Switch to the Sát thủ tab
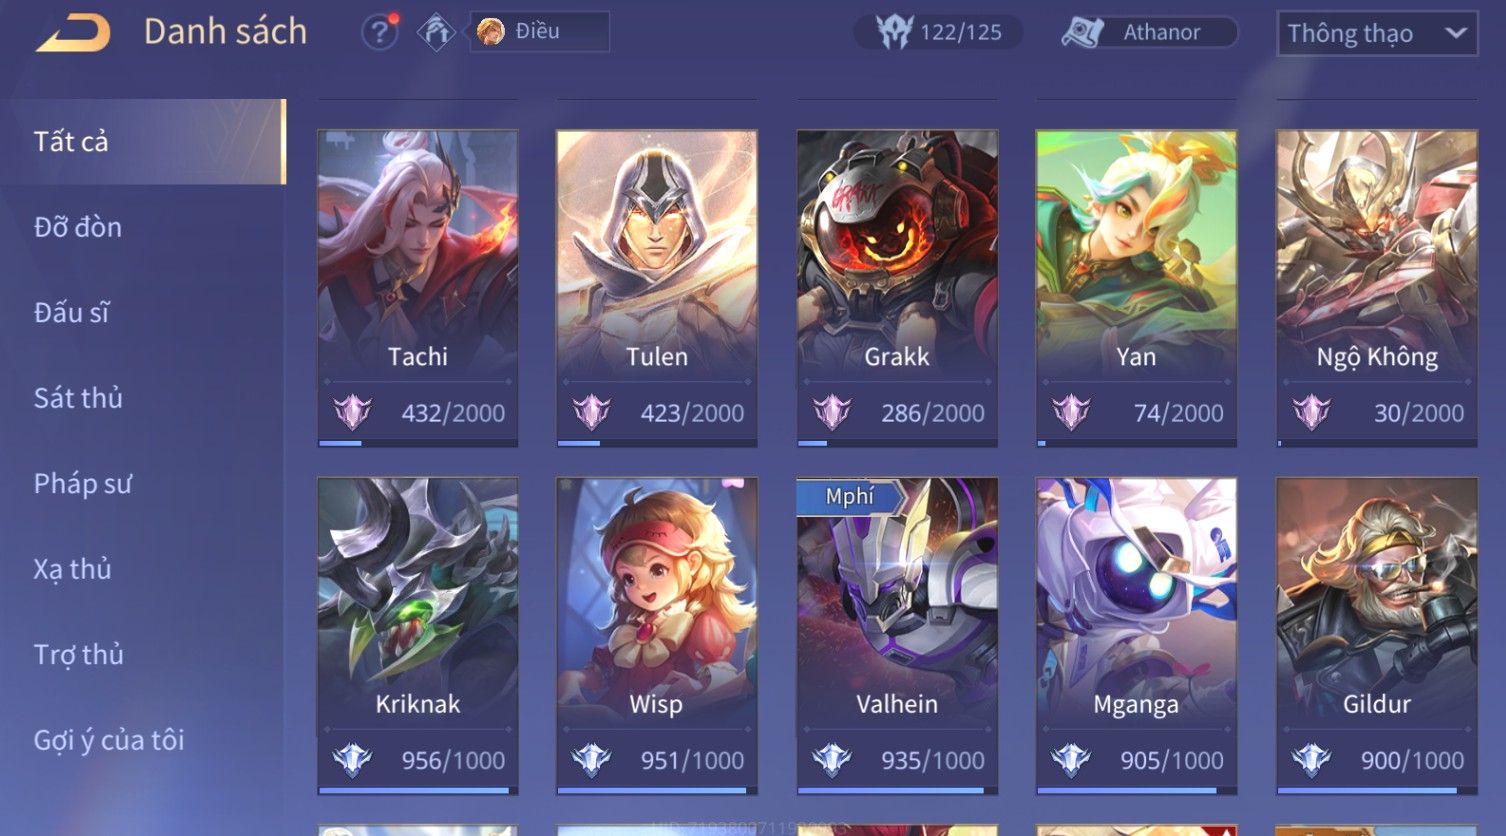This screenshot has height=836, width=1506. [x=78, y=398]
